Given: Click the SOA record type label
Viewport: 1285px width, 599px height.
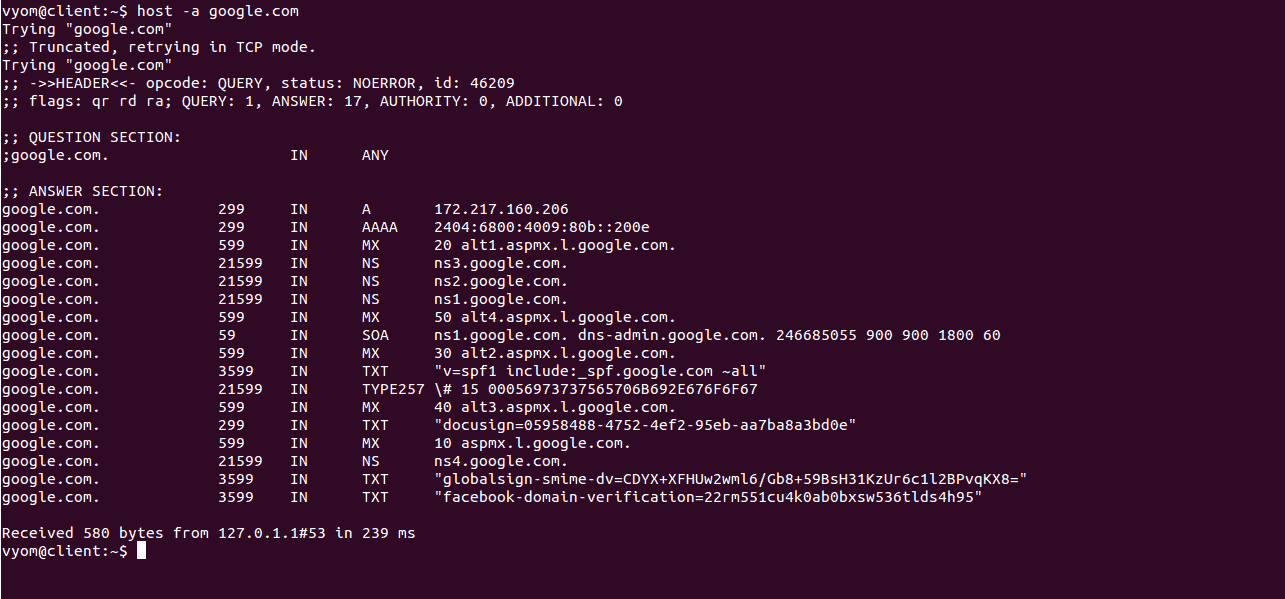Looking at the screenshot, I should [x=375, y=335].
